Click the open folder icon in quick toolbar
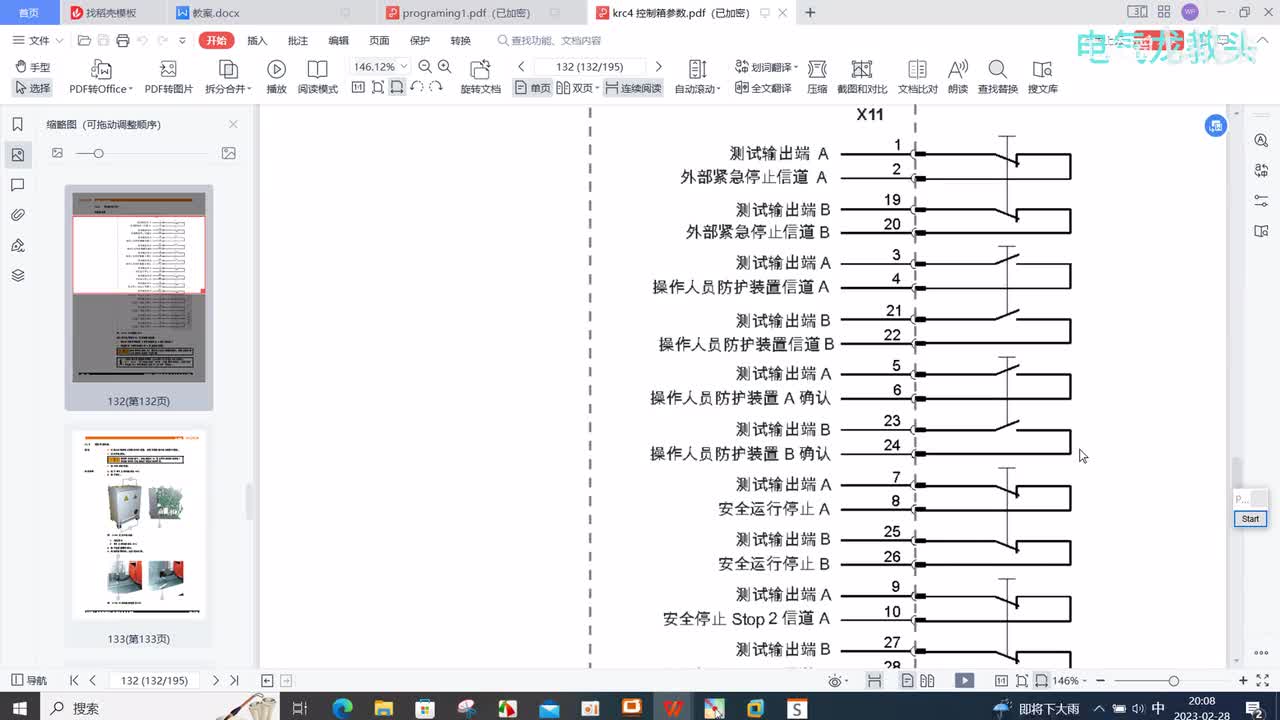 [x=84, y=40]
